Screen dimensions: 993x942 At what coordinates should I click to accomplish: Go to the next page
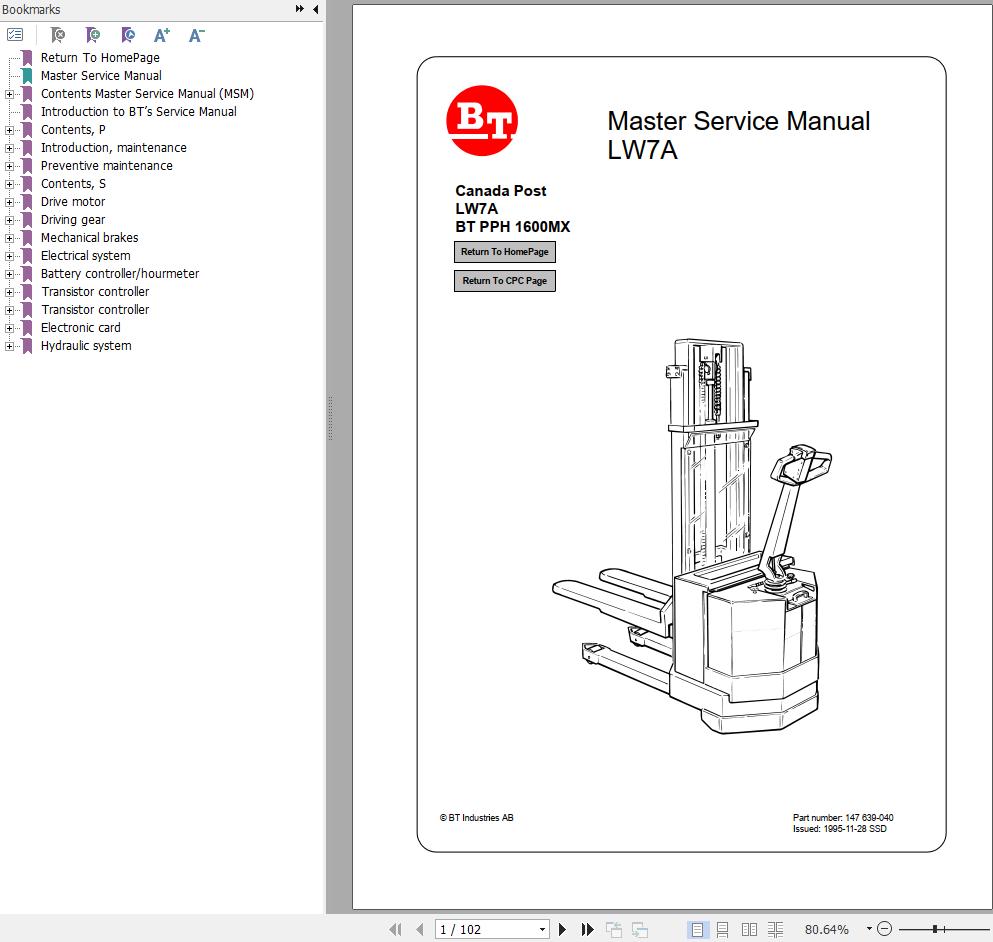pyautogui.click(x=563, y=929)
